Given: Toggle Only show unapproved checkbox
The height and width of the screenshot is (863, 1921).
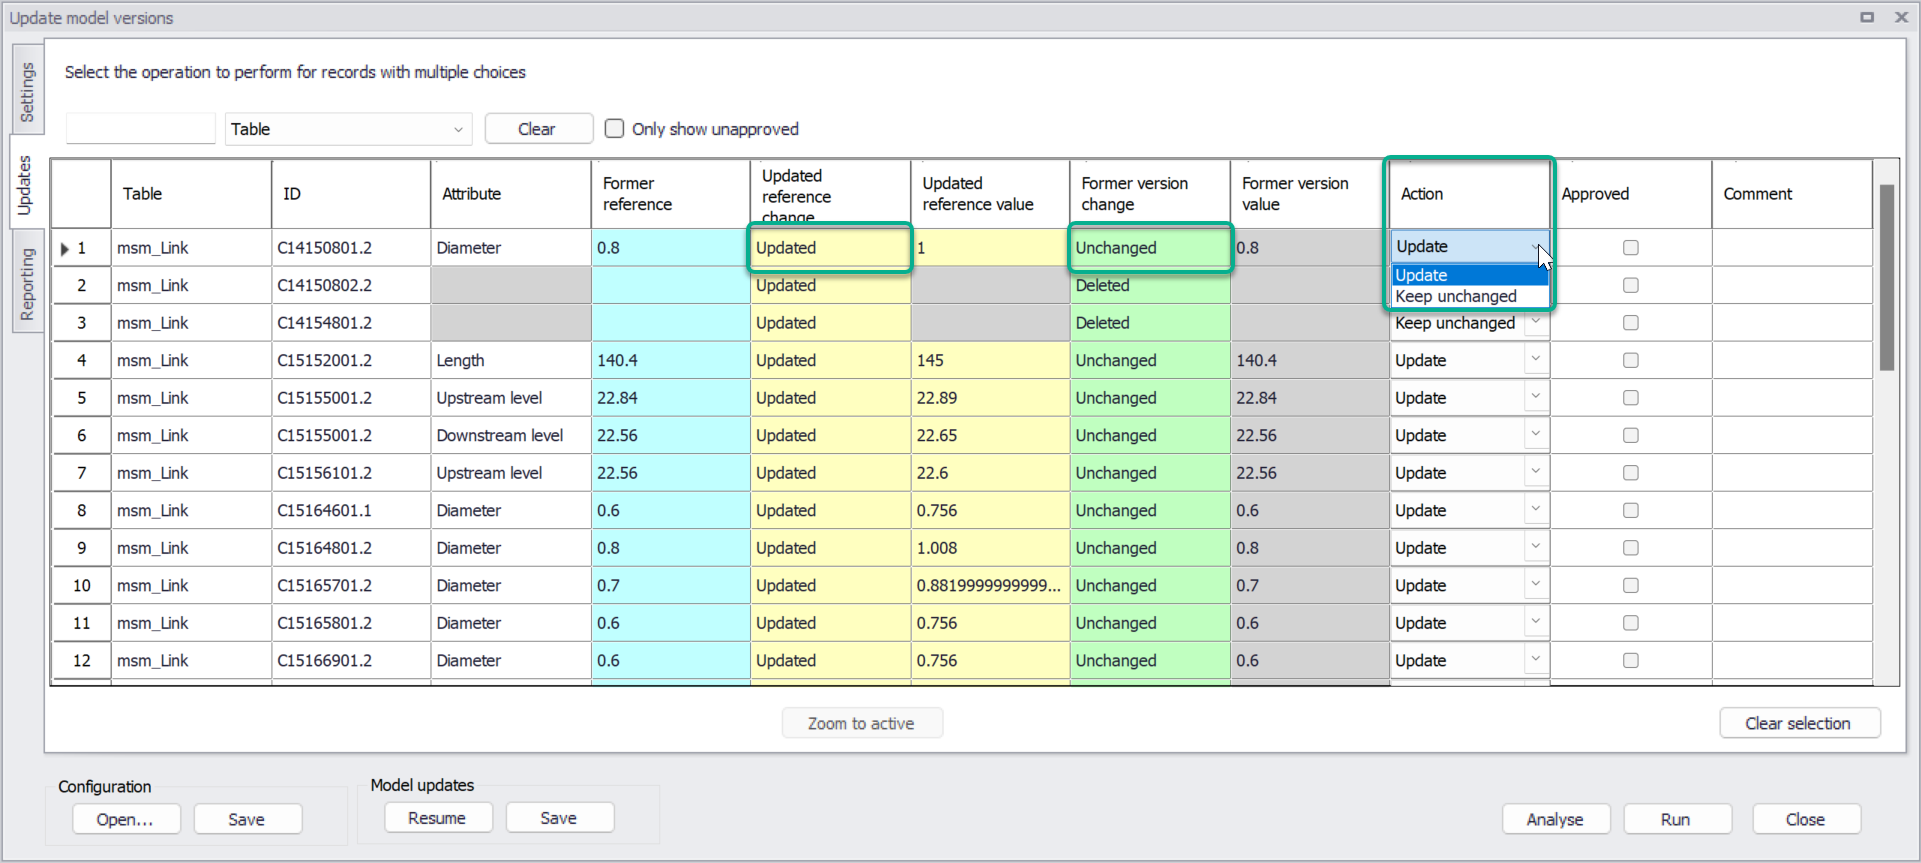Looking at the screenshot, I should point(615,129).
